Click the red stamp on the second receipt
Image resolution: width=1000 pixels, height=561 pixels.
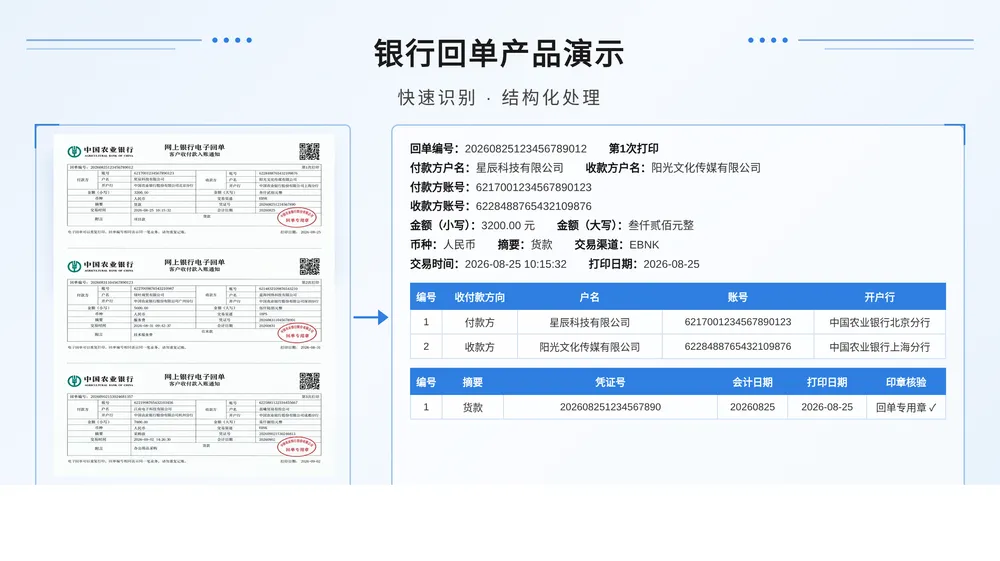tap(297, 332)
